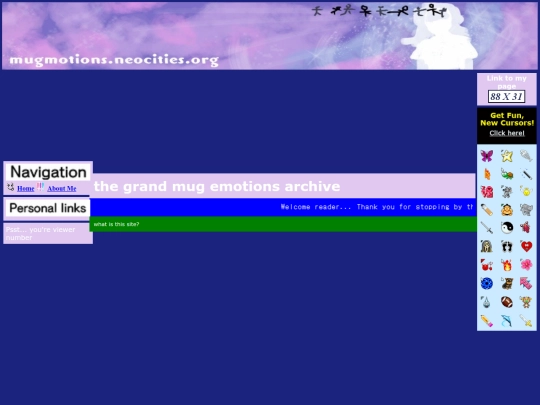
Task: Pick the gray elephant cursor
Action: coord(526,210)
